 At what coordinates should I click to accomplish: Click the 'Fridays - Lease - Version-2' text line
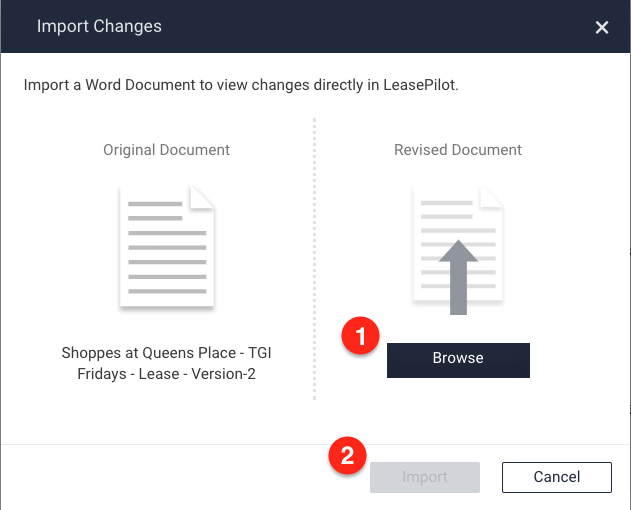tap(166, 373)
